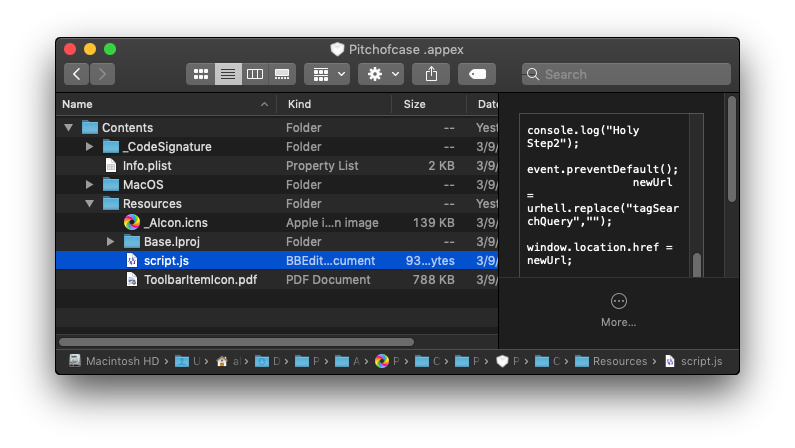Click the Forward navigation arrow
795x448 pixels.
pyautogui.click(x=102, y=74)
